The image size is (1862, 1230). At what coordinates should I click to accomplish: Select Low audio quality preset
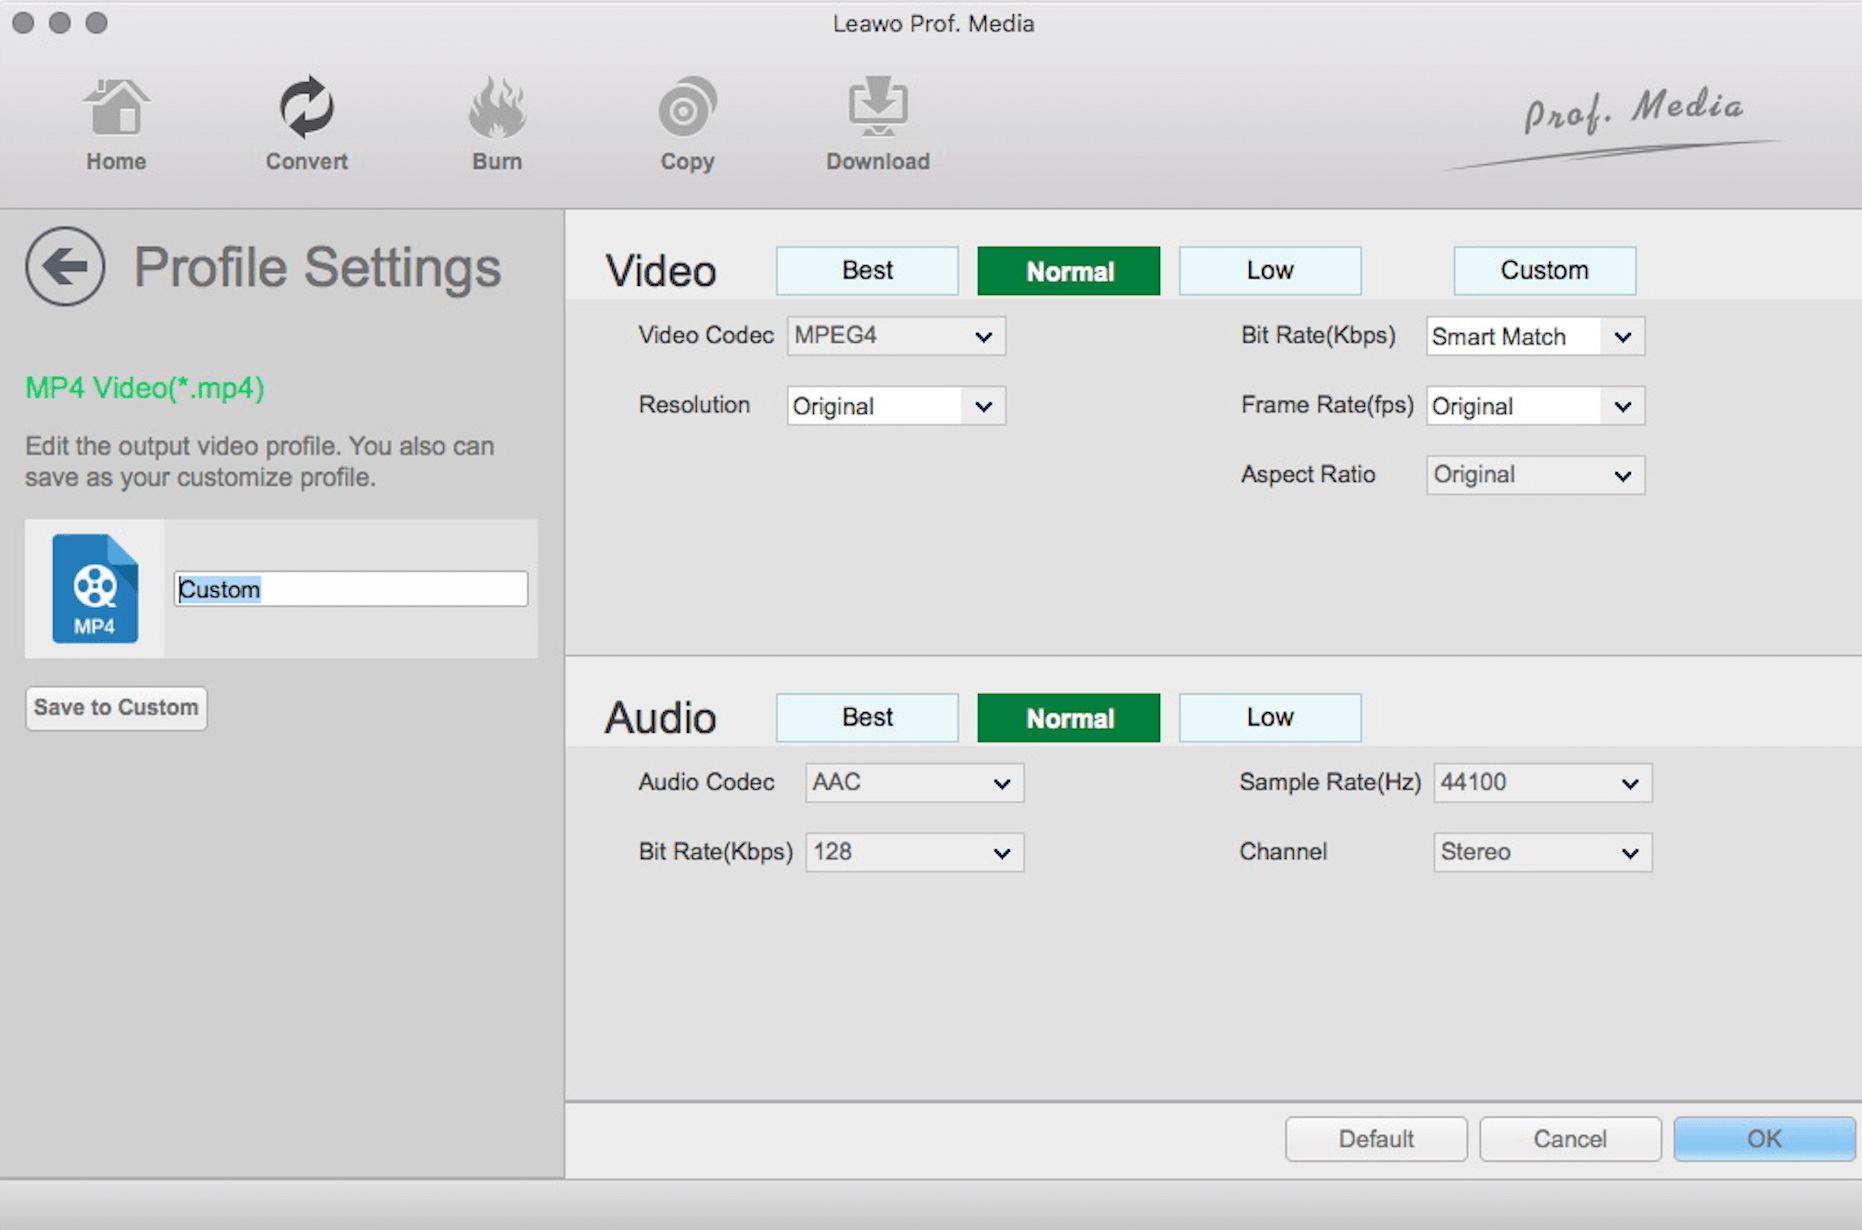point(1269,717)
